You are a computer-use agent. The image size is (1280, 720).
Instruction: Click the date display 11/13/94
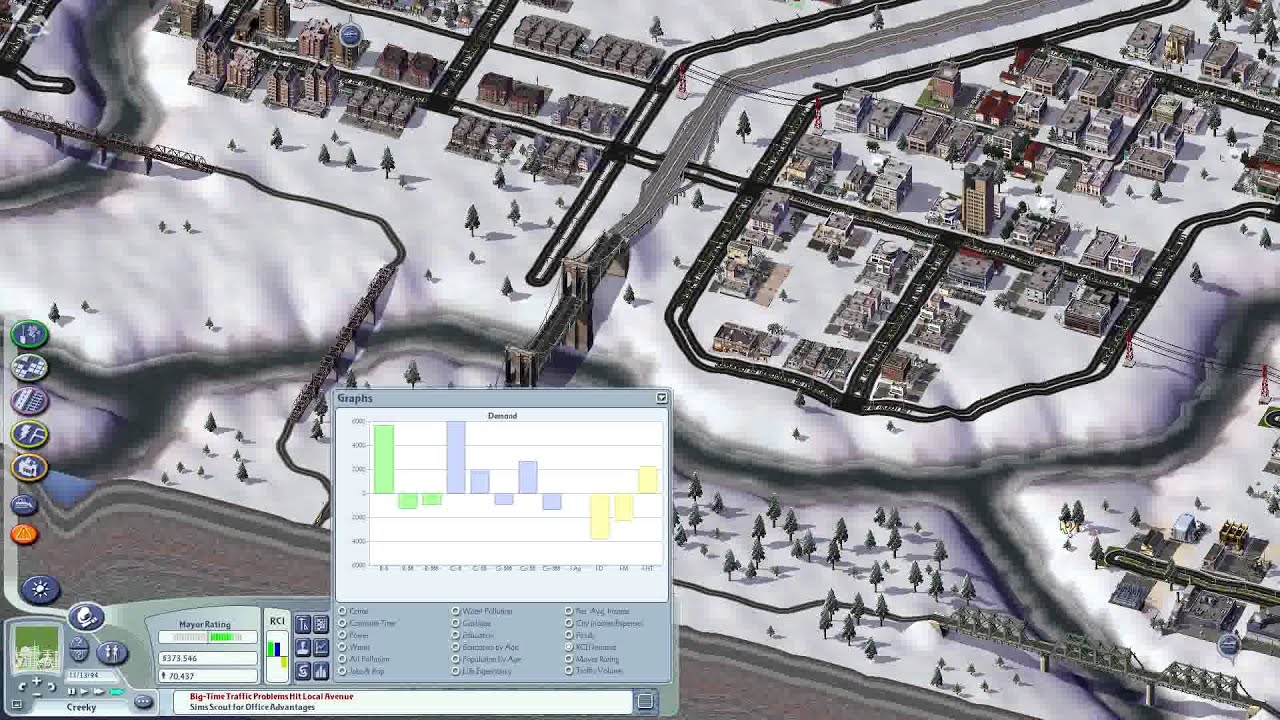pos(90,675)
